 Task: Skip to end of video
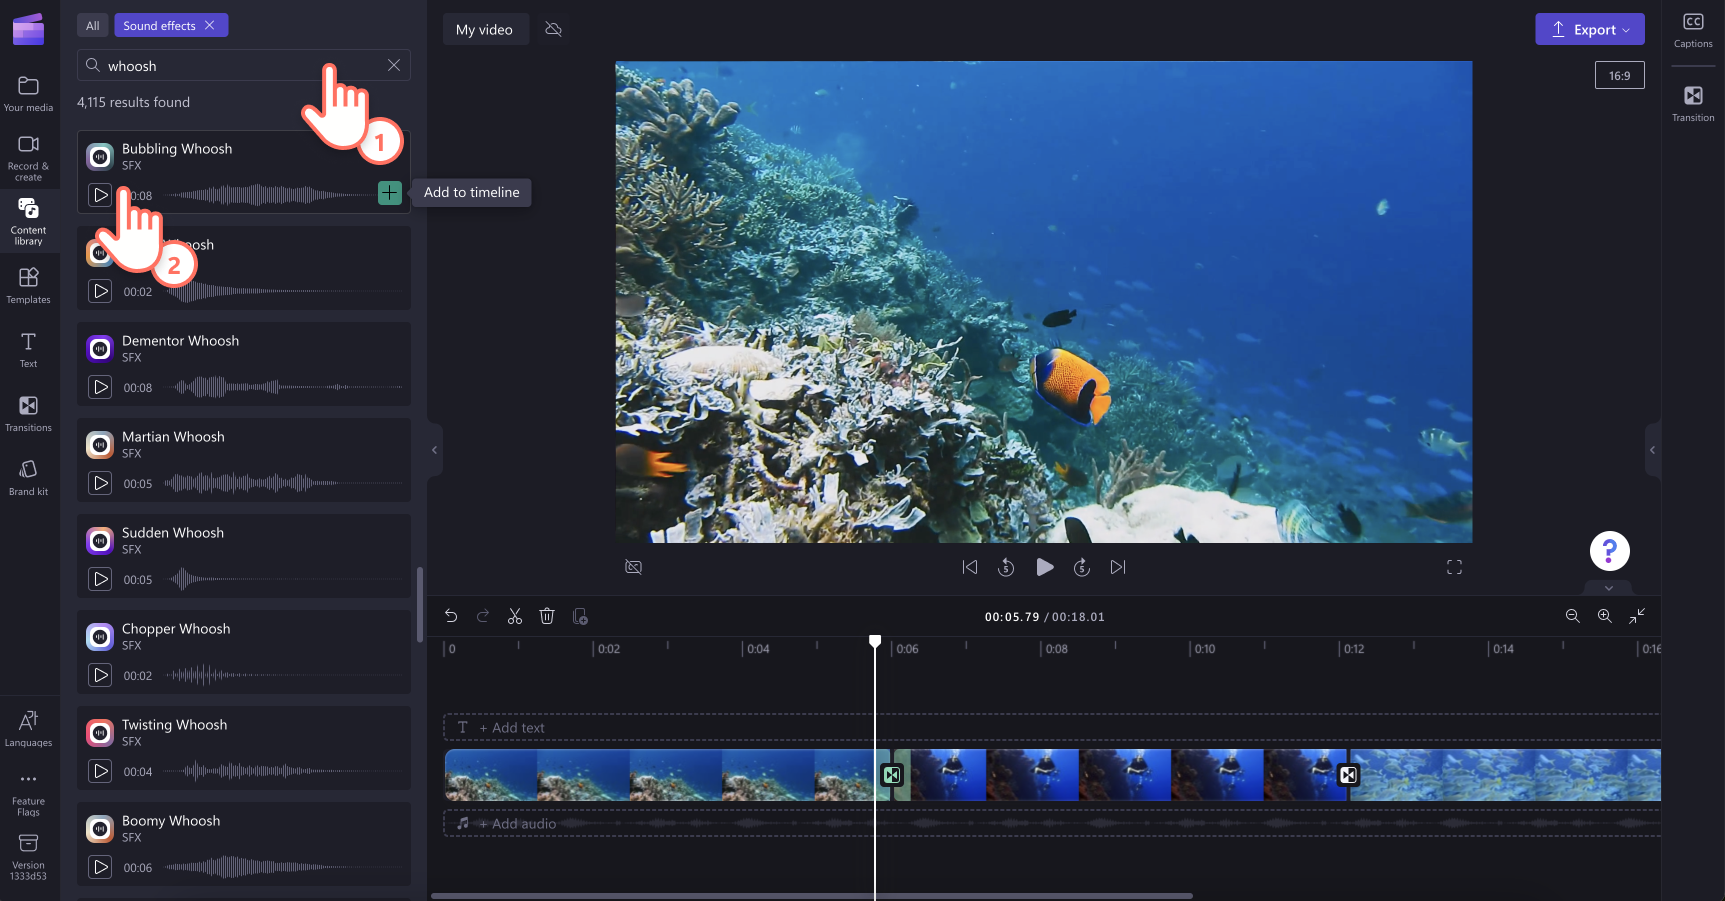tap(1118, 567)
